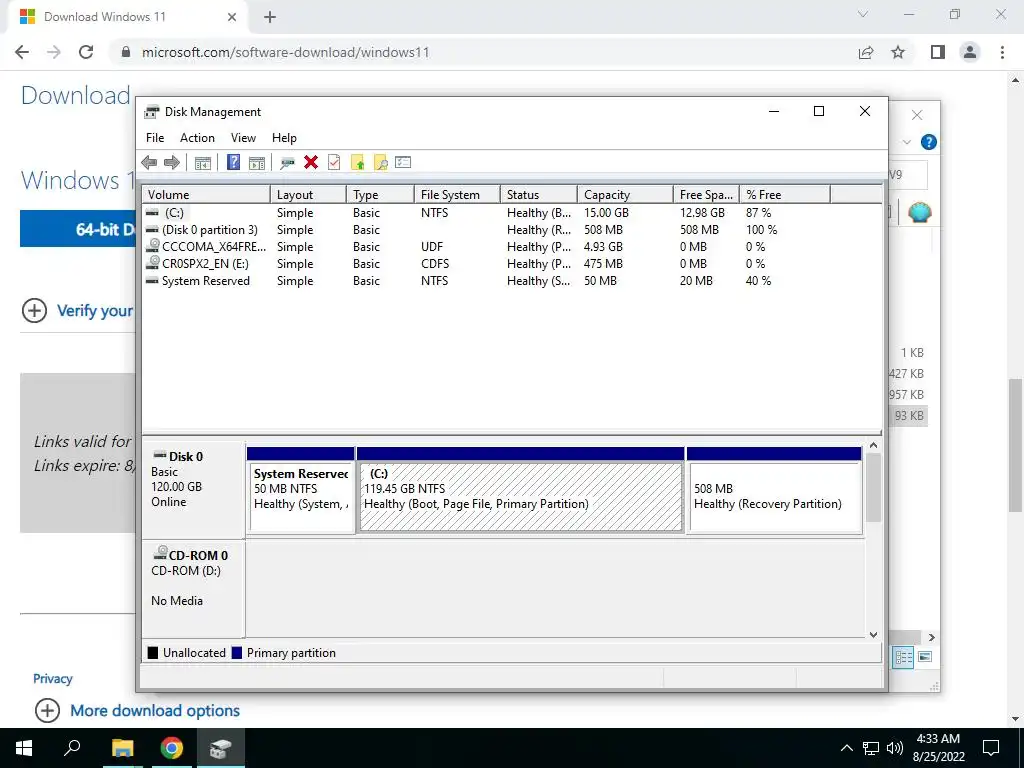Open a new Chrome tab
Image resolution: width=1024 pixels, height=768 pixels.
click(x=270, y=17)
